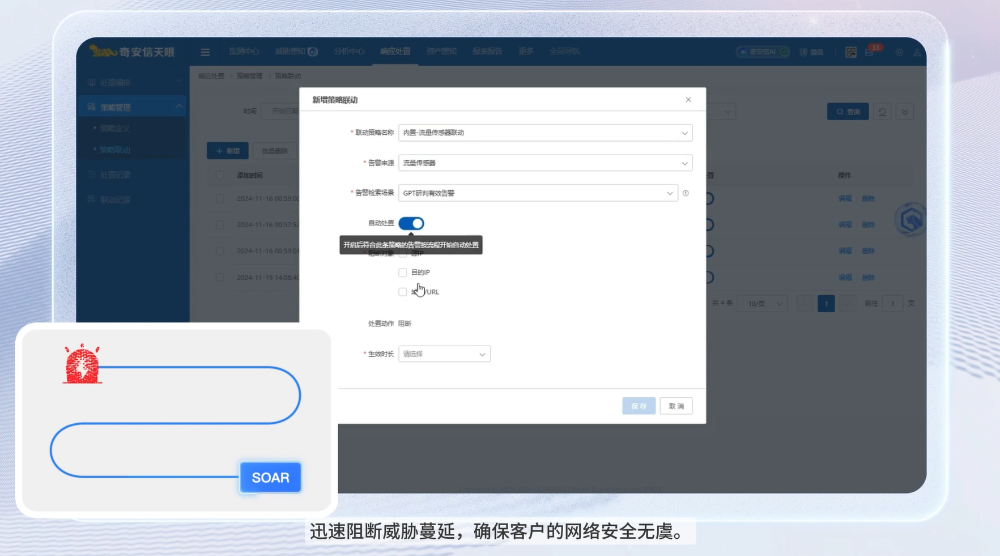The height and width of the screenshot is (556, 1000).
Task: Edit the 2024-11-15 14:08 row via 编辑
Action: pos(845,277)
